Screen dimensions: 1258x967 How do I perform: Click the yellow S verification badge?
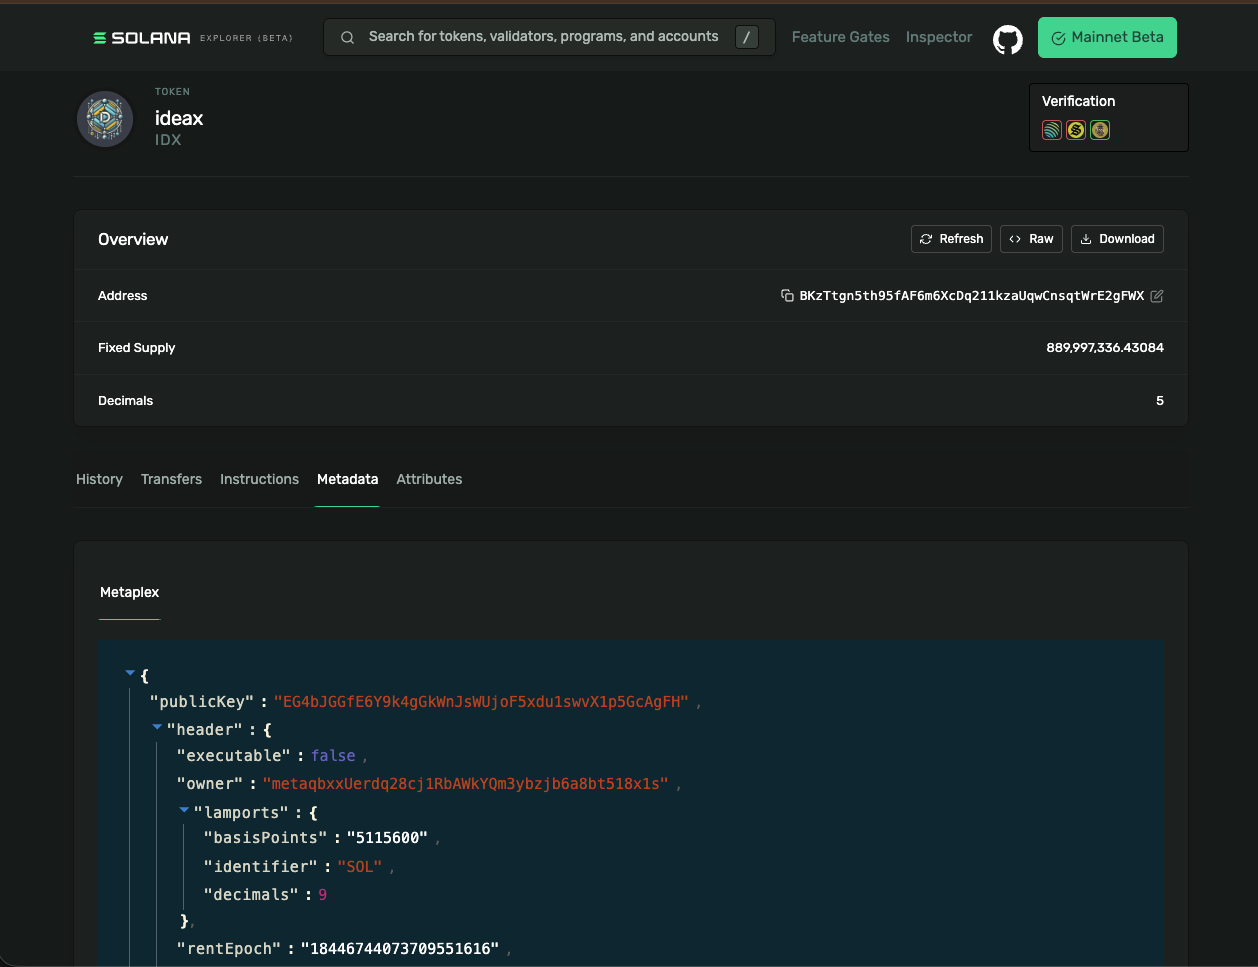tap(1076, 130)
